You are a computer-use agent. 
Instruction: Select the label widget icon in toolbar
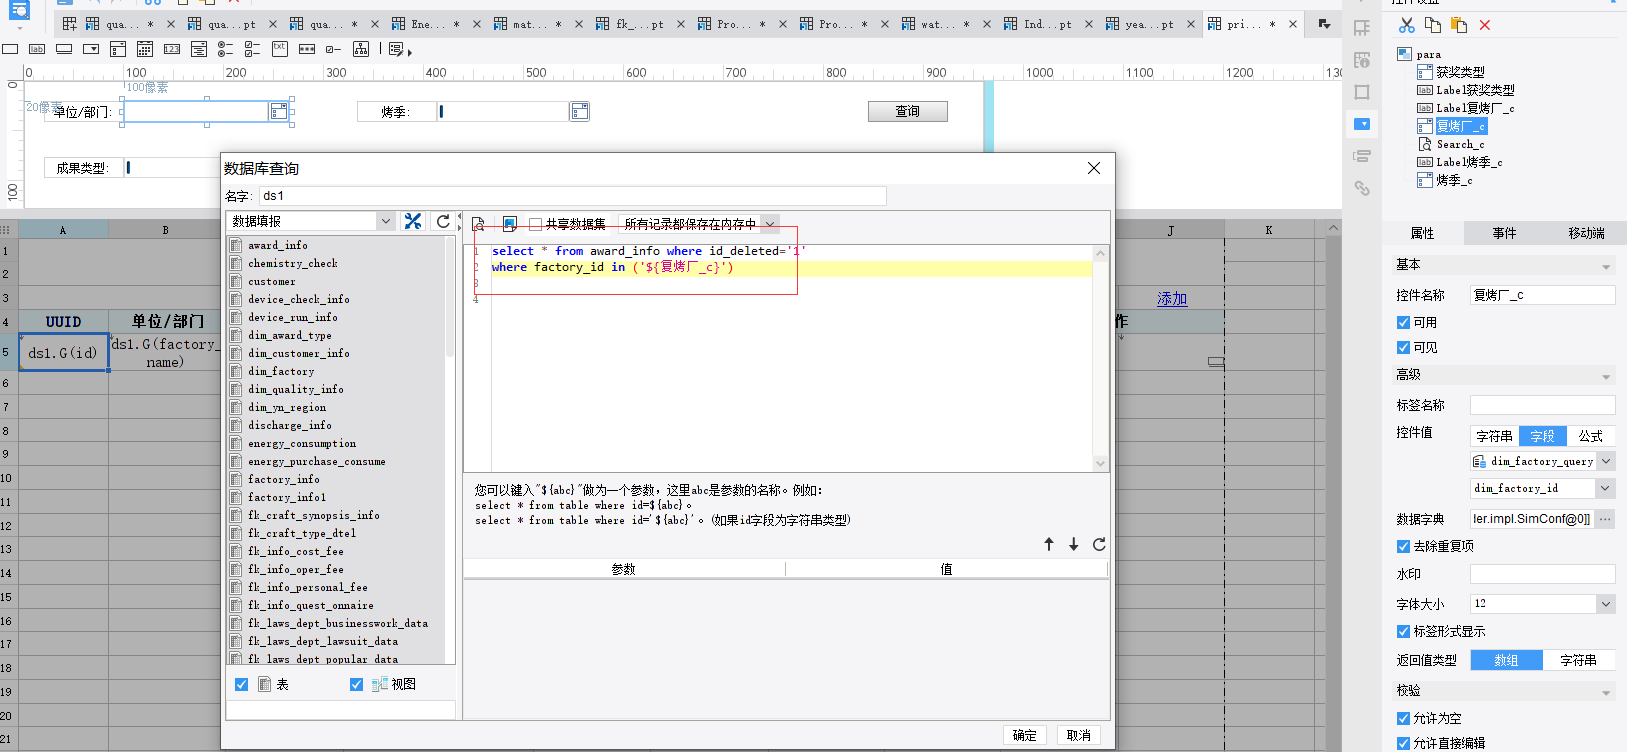click(37, 49)
